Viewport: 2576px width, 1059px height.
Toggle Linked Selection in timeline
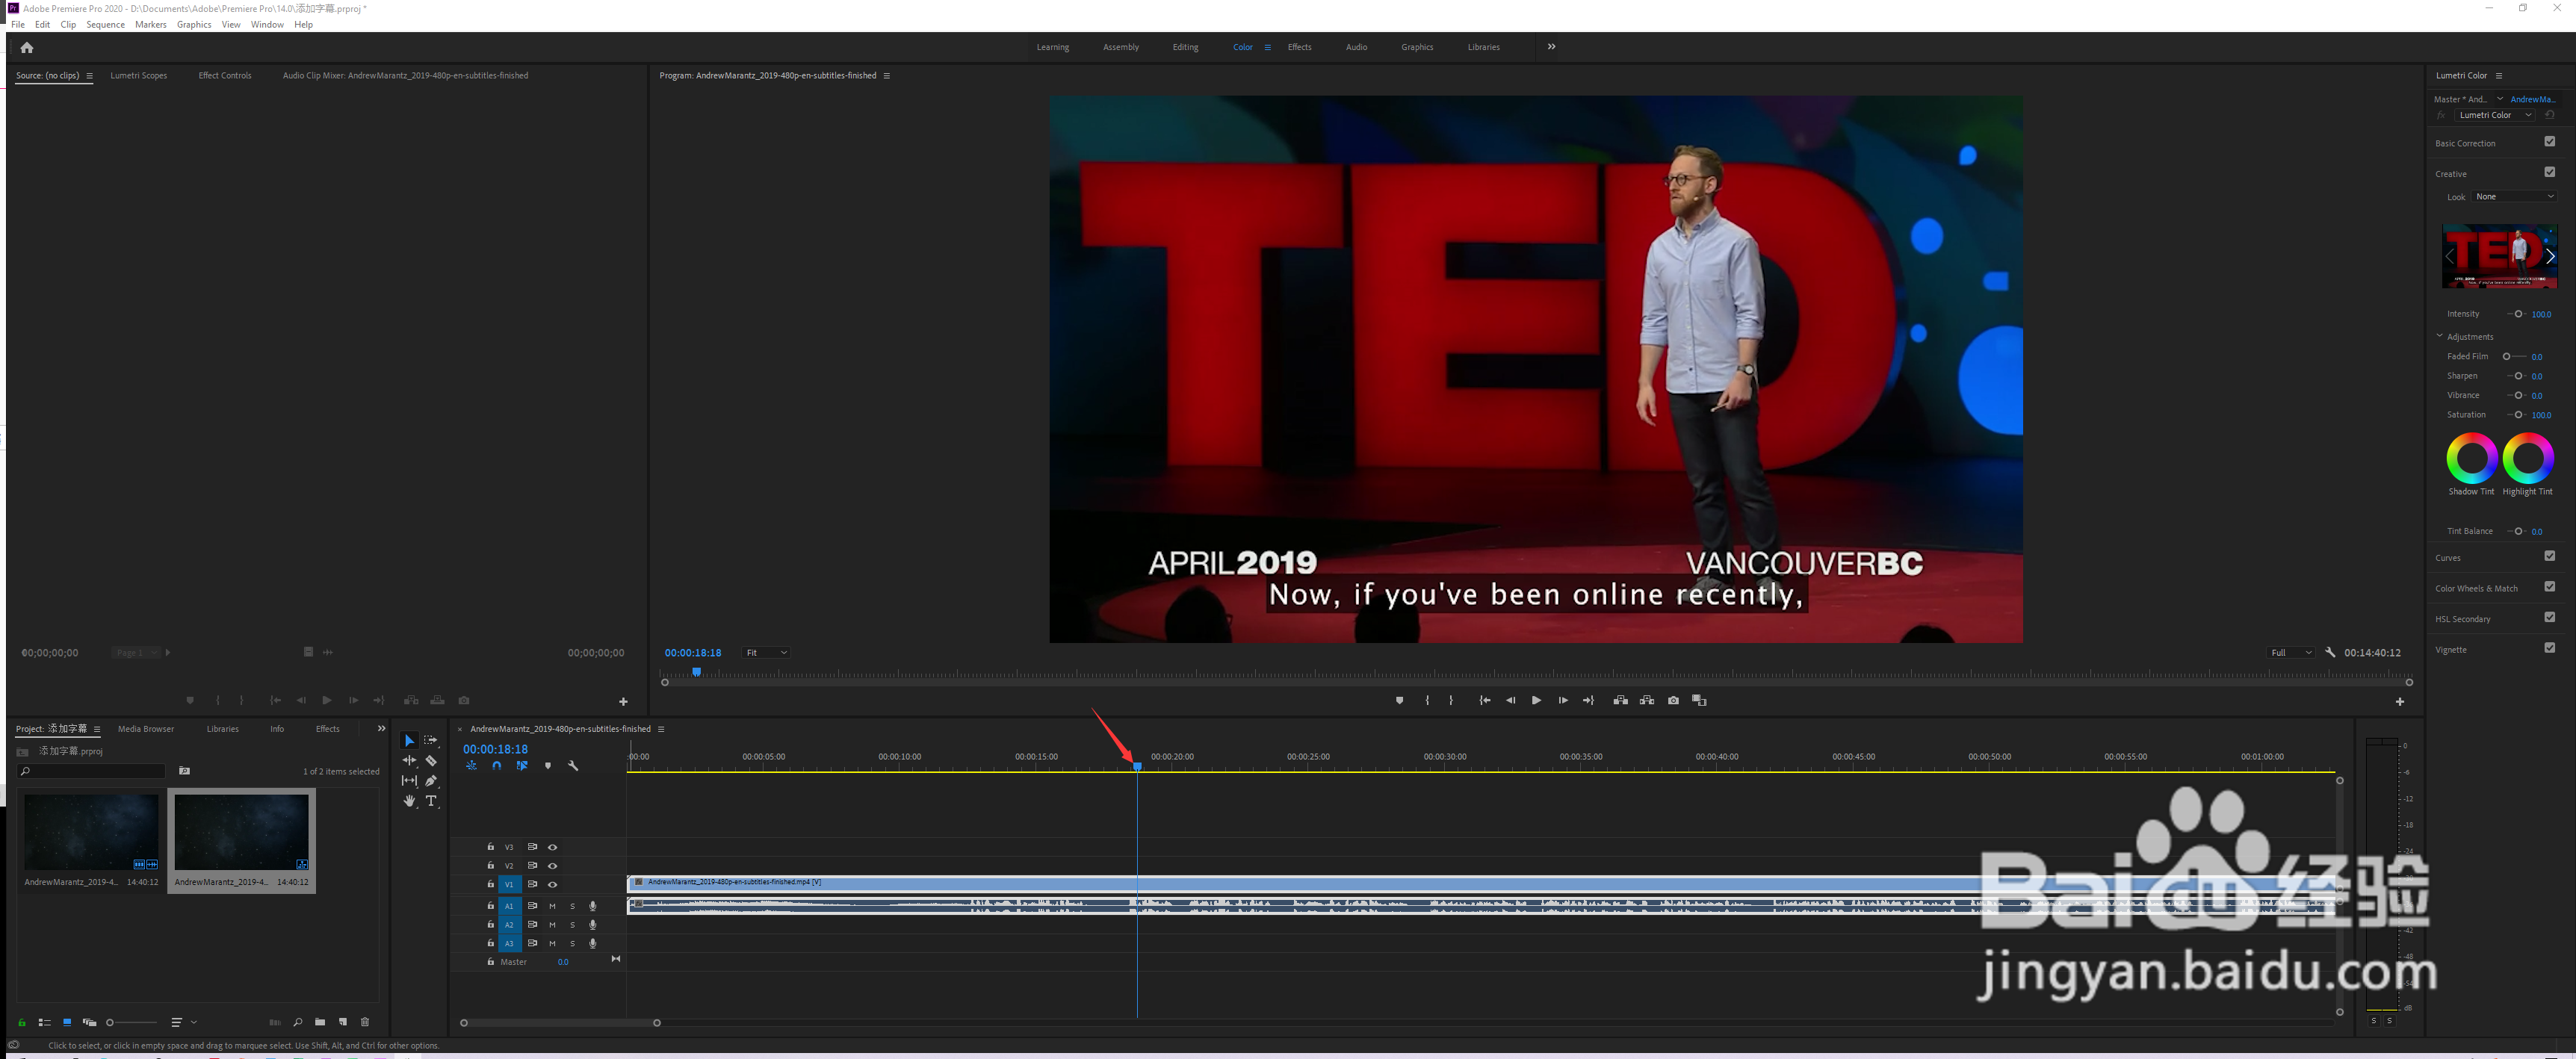click(x=522, y=766)
